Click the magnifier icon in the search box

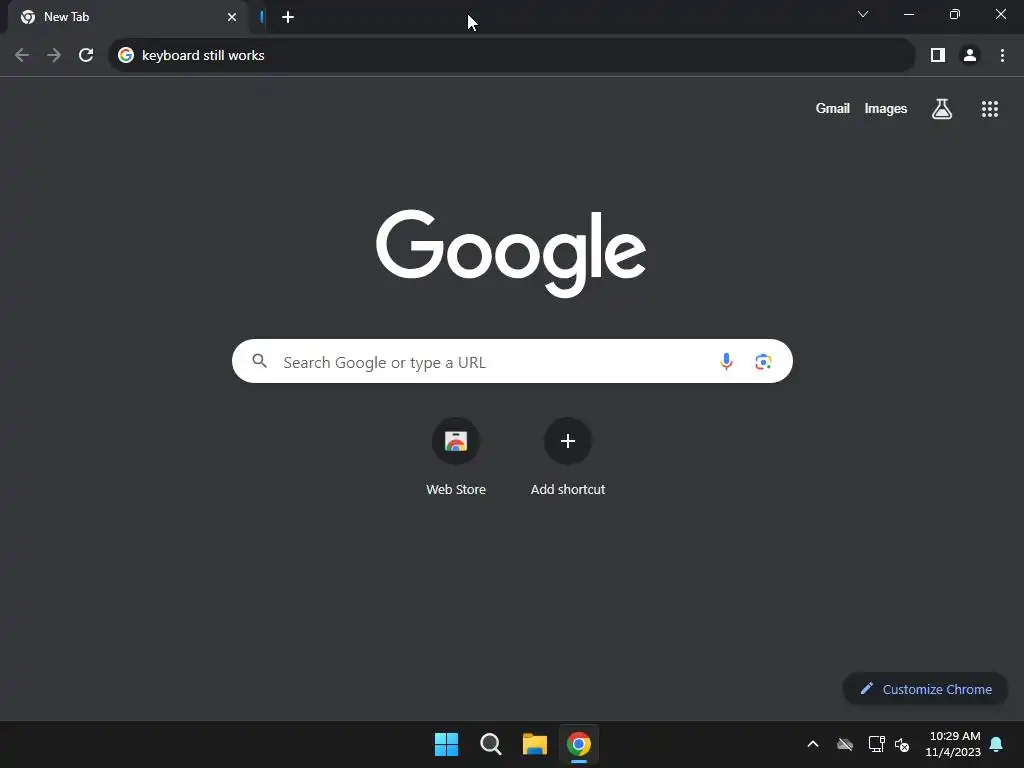coord(259,361)
